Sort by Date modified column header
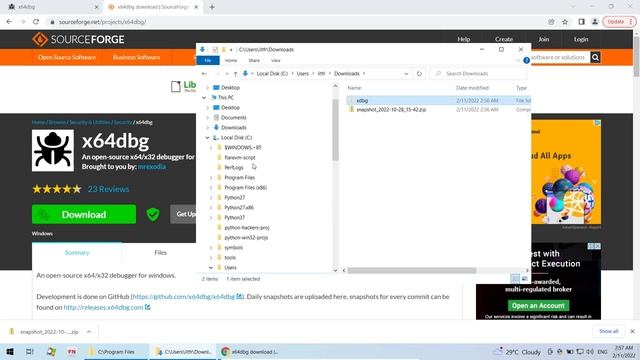 point(472,88)
